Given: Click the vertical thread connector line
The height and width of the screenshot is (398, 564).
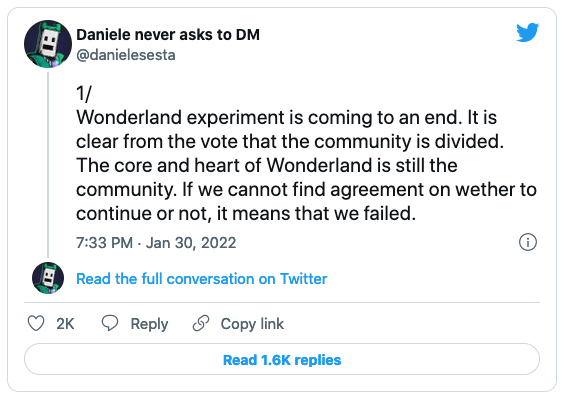Looking at the screenshot, I should click(48, 165).
